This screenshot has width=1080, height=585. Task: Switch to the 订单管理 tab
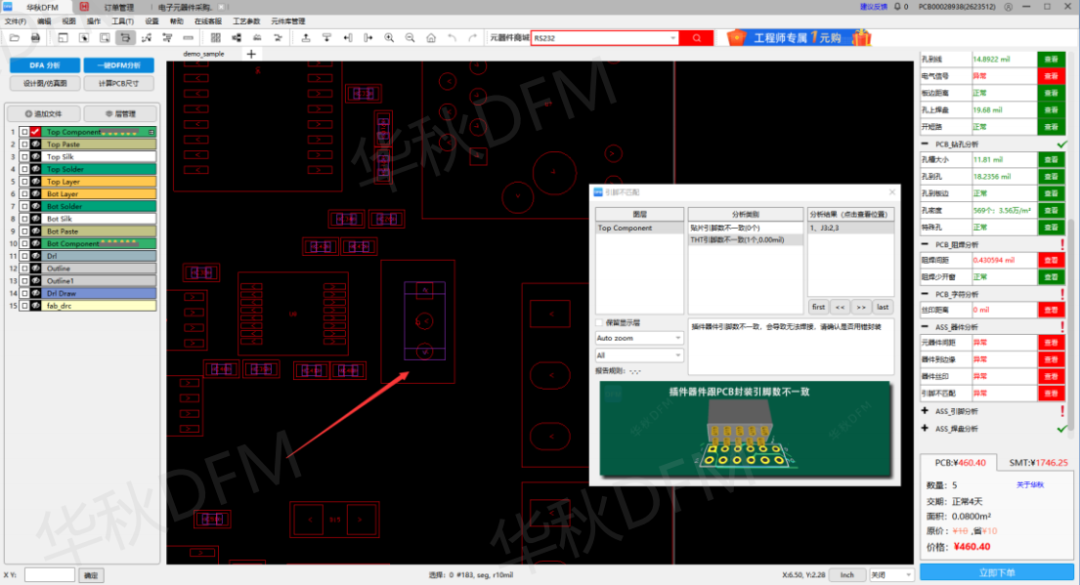point(118,7)
